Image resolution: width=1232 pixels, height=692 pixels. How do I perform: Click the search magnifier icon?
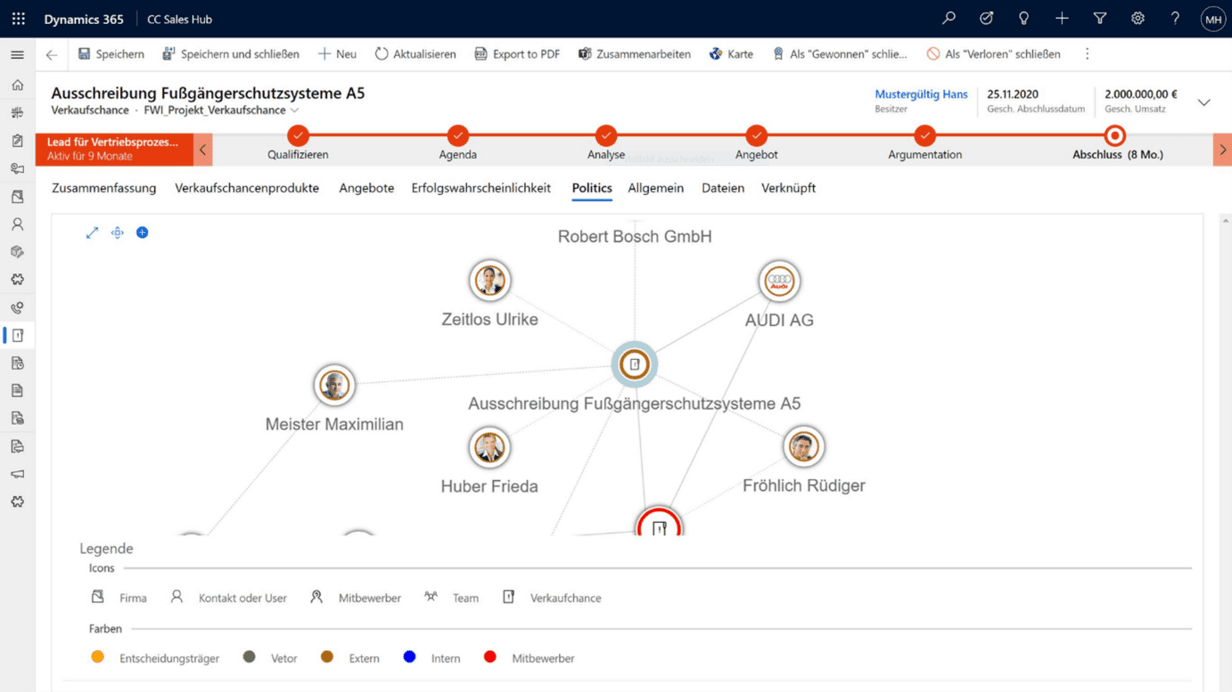[948, 19]
